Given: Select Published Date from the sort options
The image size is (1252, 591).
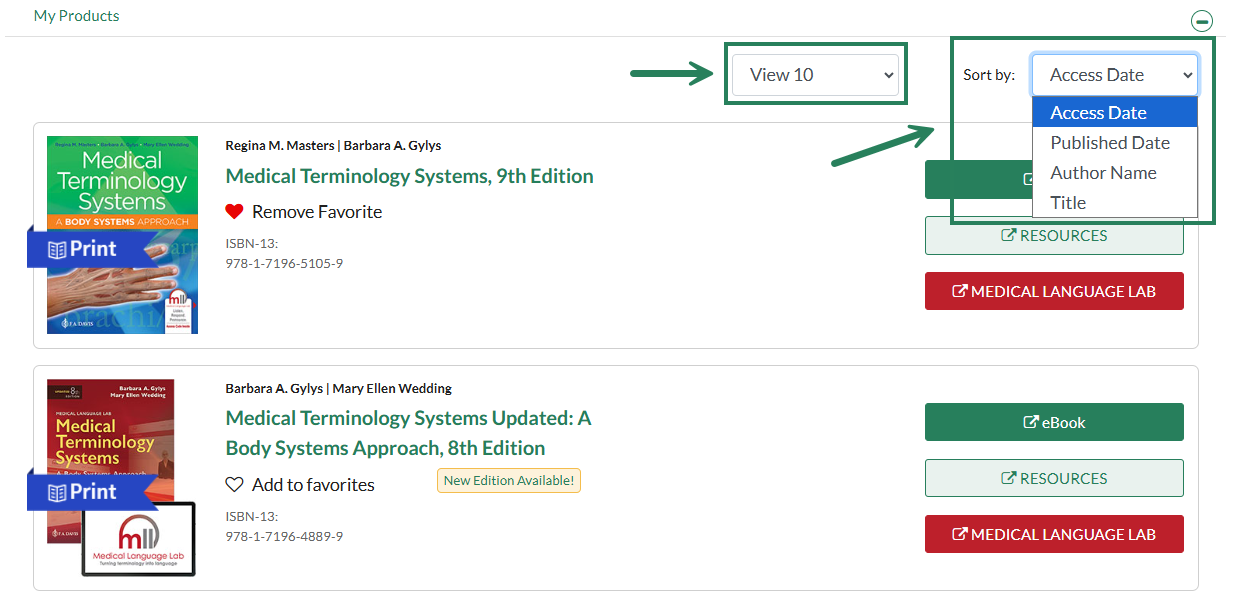Looking at the screenshot, I should 1110,142.
